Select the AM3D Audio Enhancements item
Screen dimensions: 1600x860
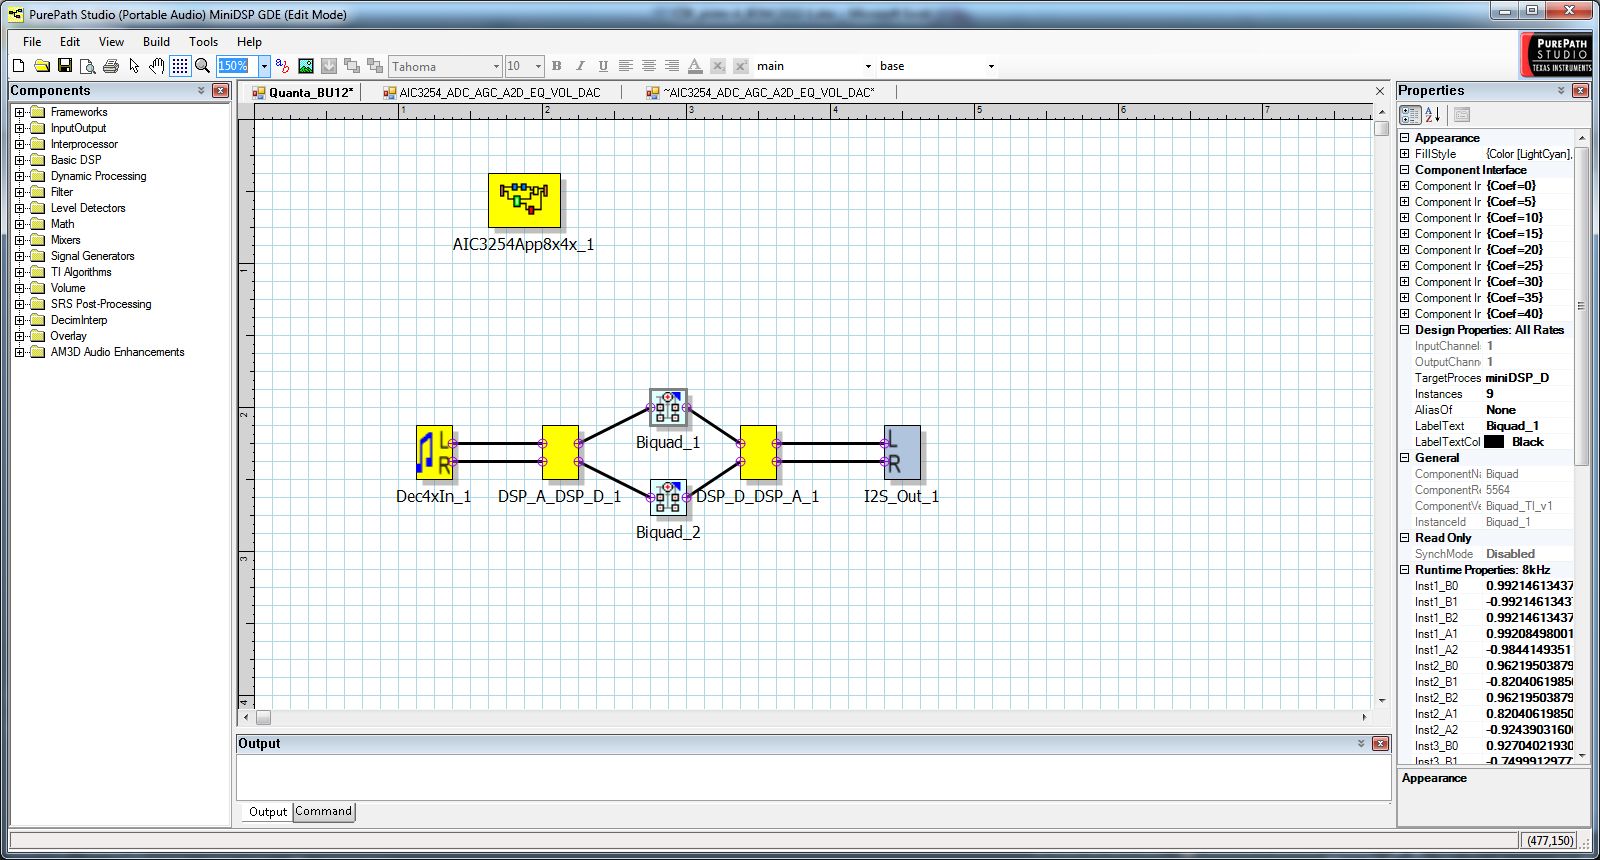coord(117,352)
